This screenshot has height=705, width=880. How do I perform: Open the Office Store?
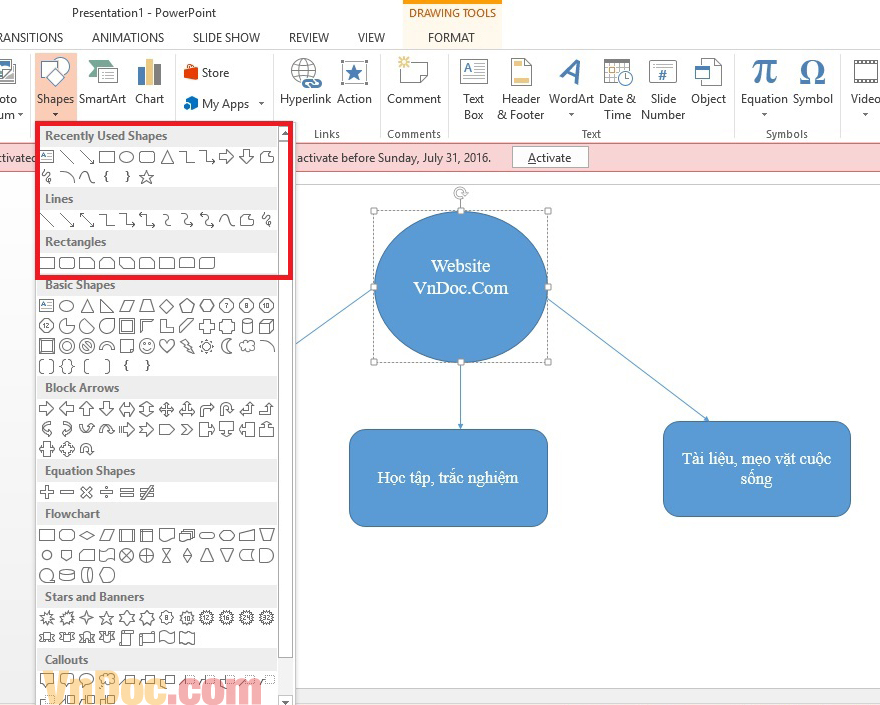(x=208, y=71)
